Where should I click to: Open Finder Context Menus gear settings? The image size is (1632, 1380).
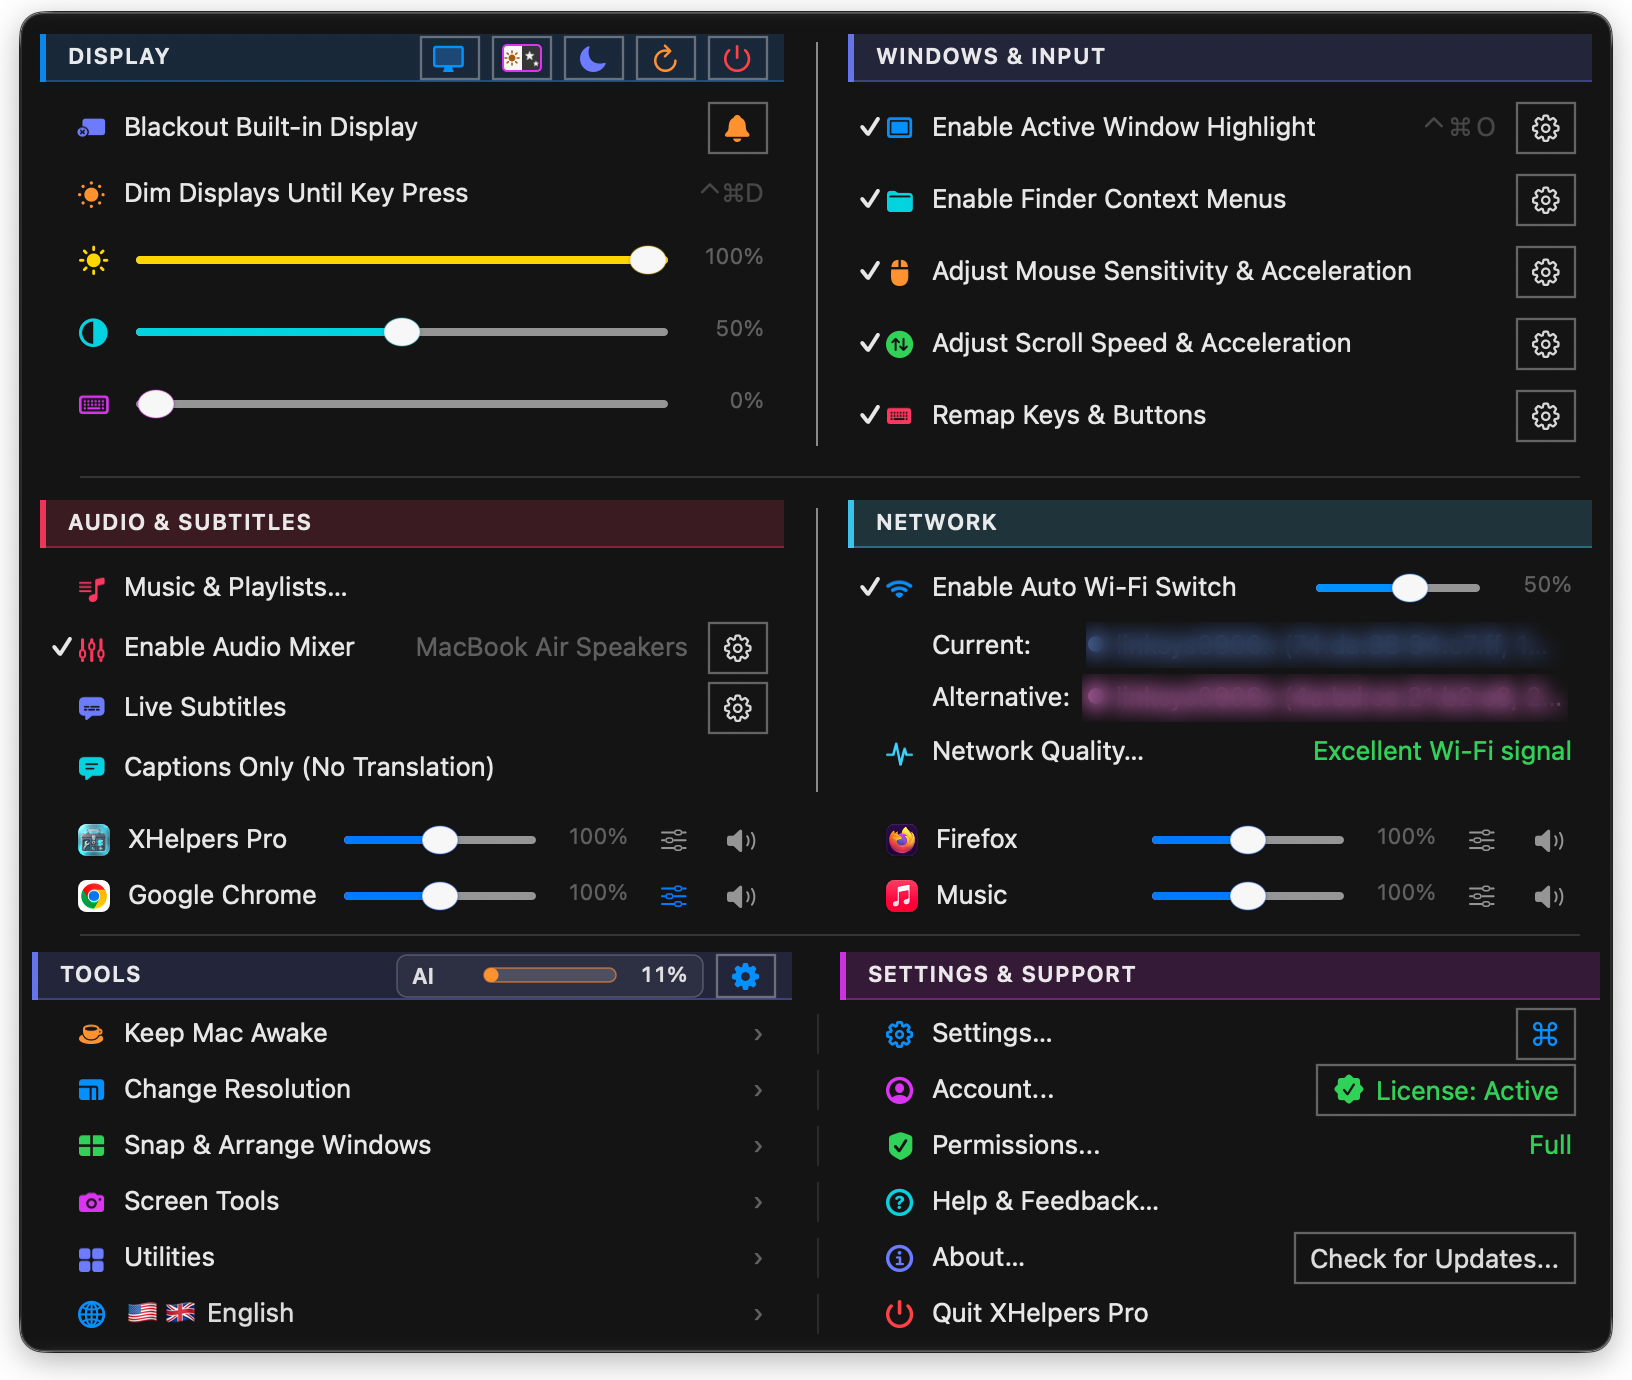click(1545, 200)
